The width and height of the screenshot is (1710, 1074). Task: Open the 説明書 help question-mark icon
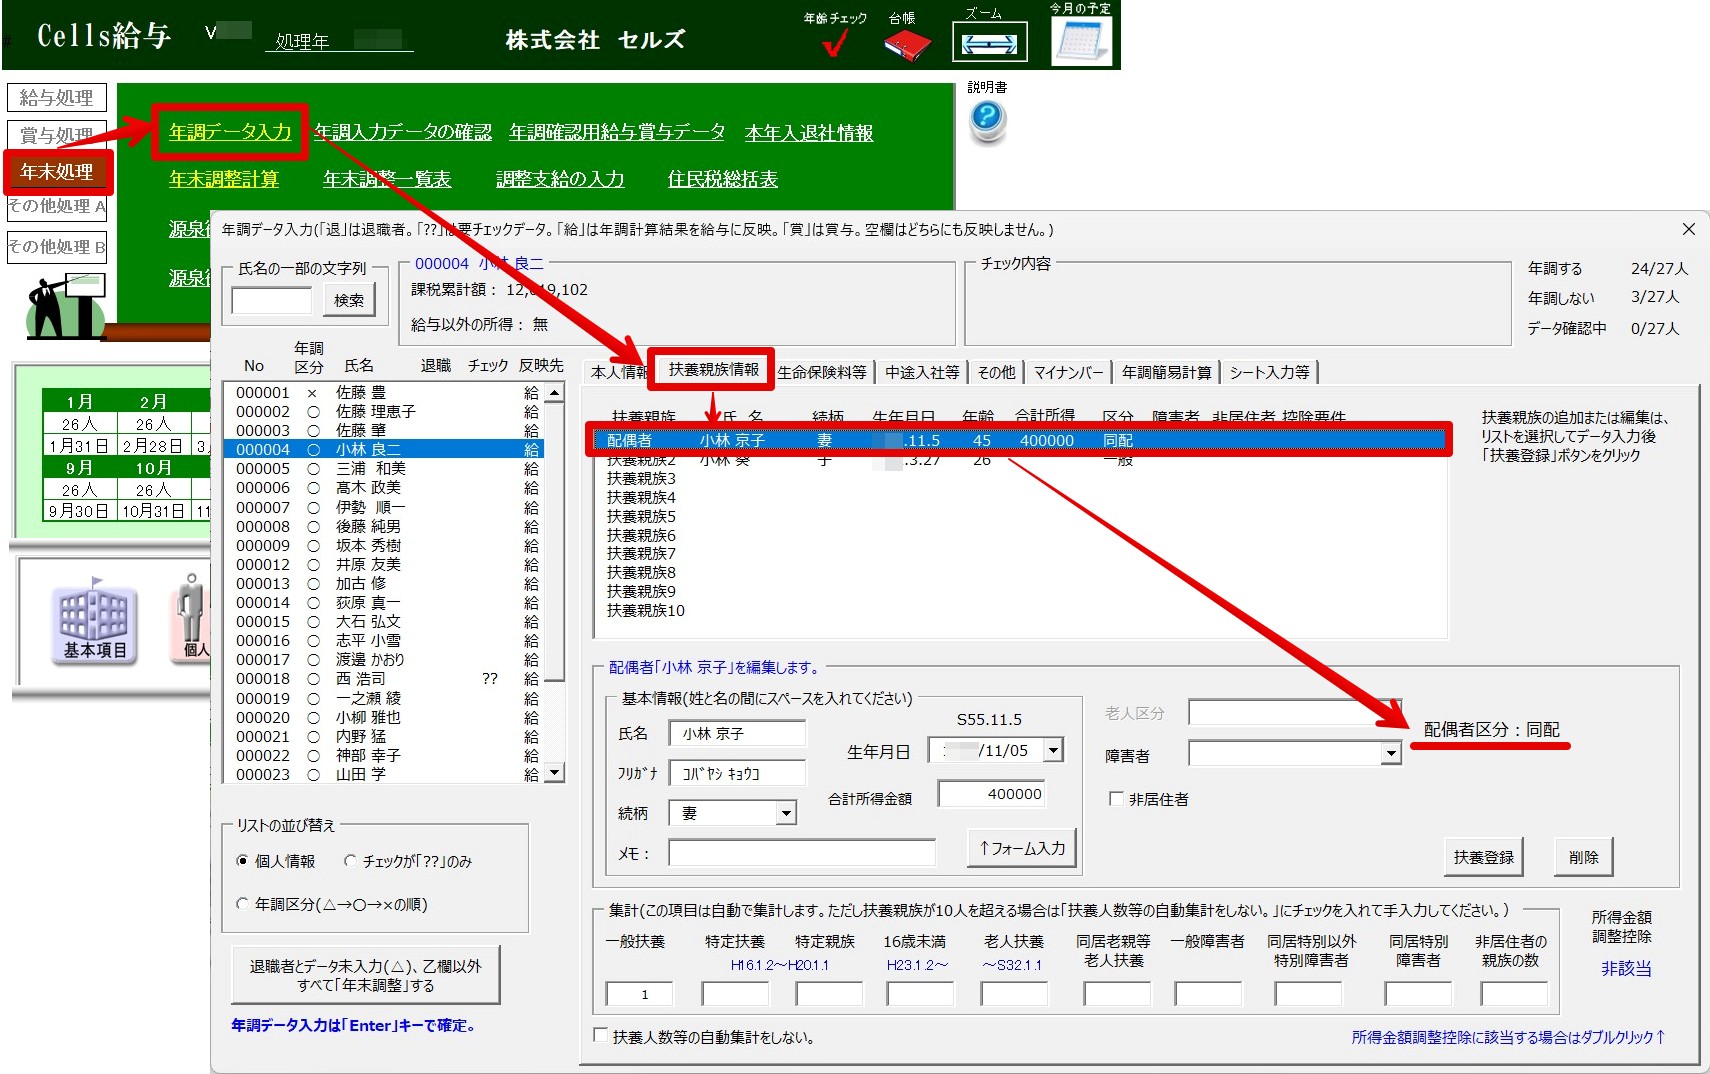point(988,119)
